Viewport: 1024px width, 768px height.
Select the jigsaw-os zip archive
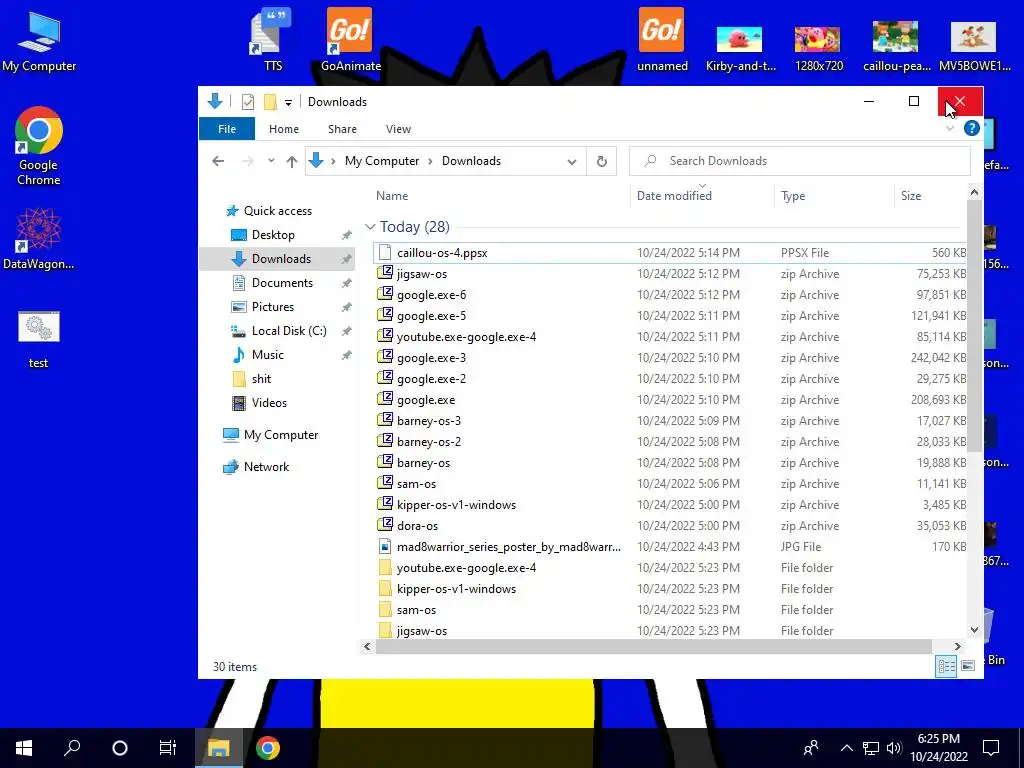669,274
